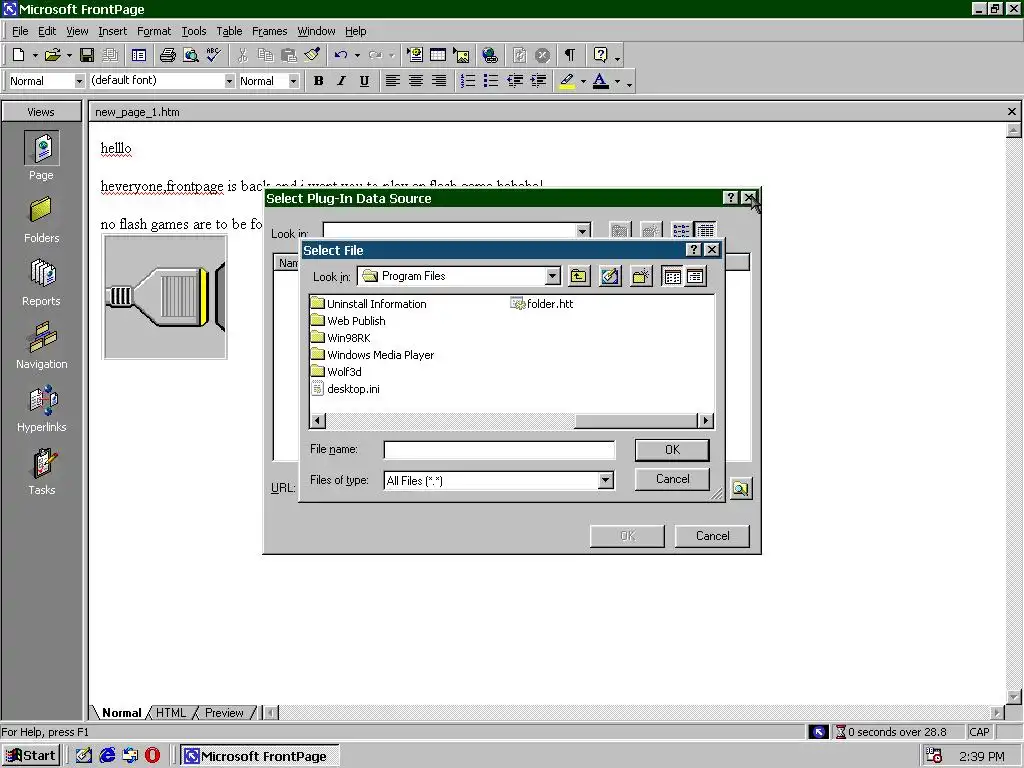Screen dimensions: 1024x768
Task: Open Navigation view in Views bar
Action: pyautogui.click(x=41, y=346)
